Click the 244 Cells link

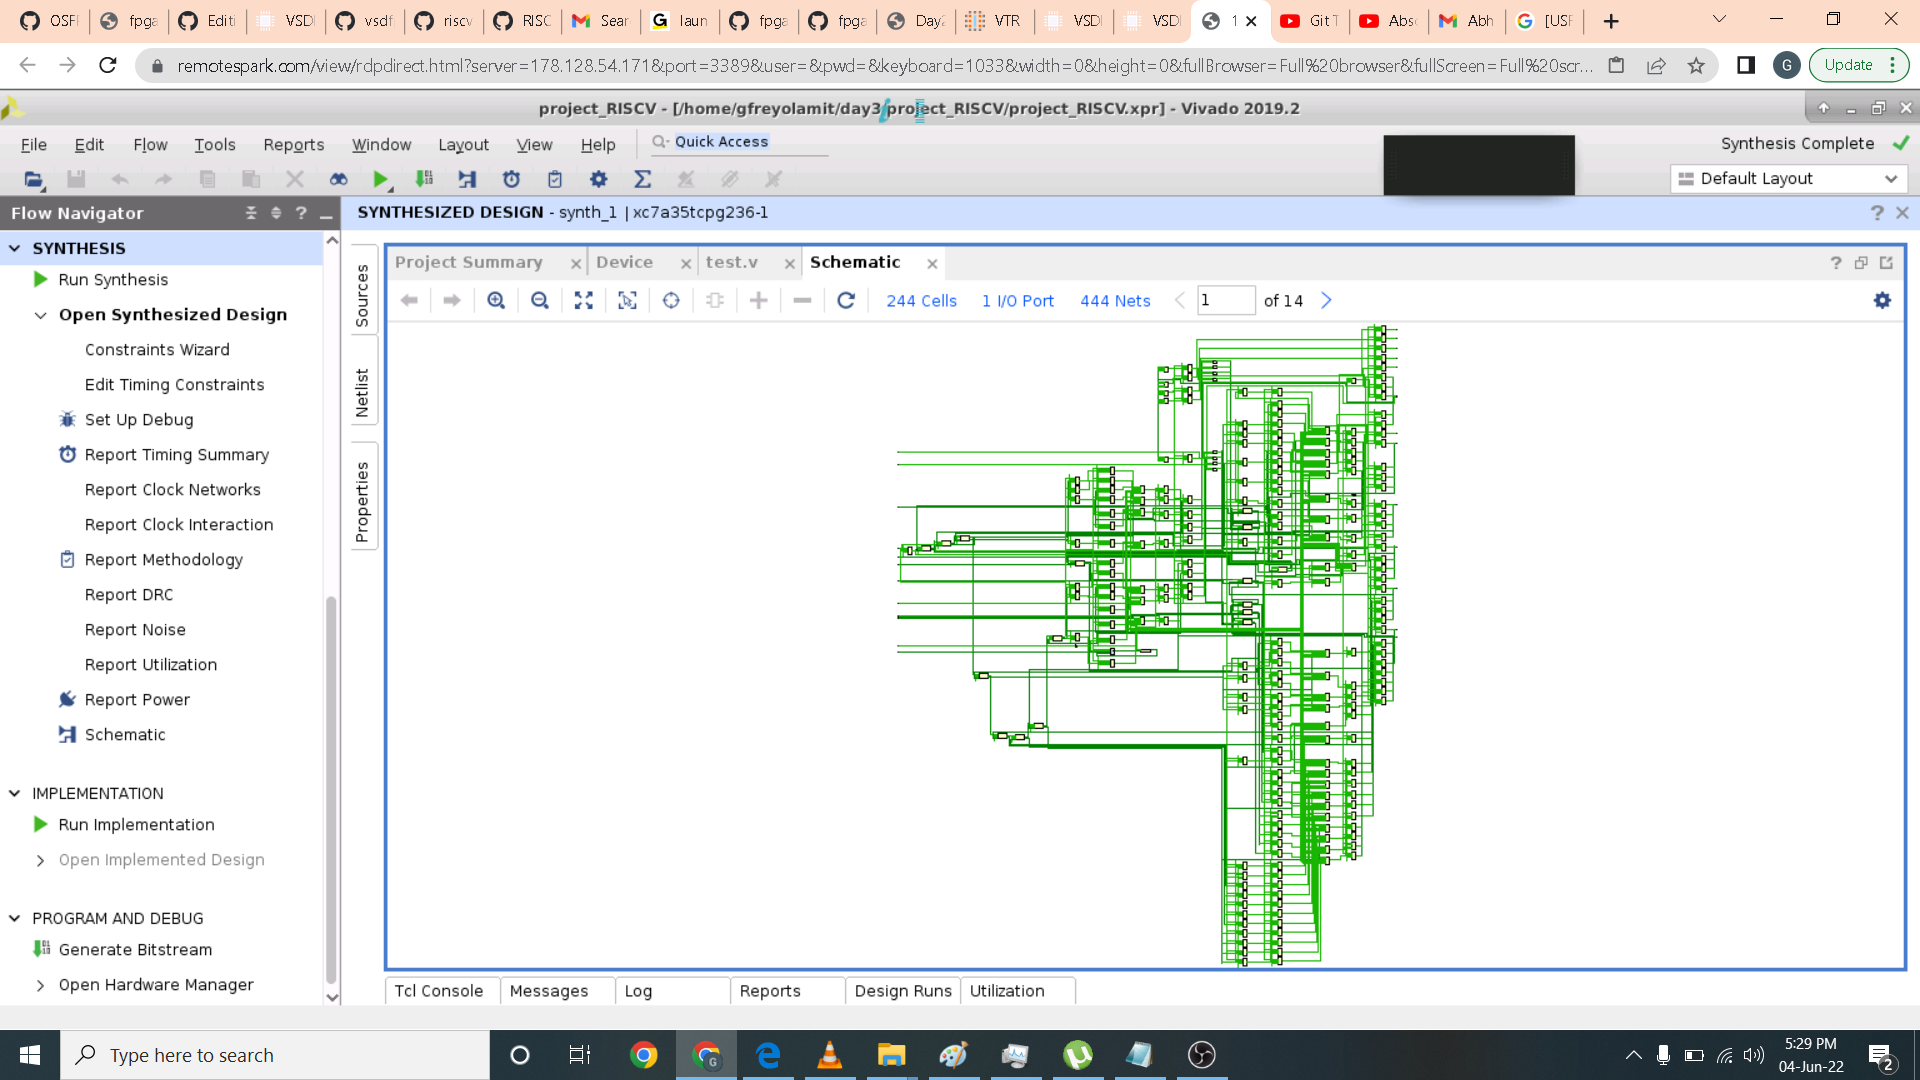[921, 301]
